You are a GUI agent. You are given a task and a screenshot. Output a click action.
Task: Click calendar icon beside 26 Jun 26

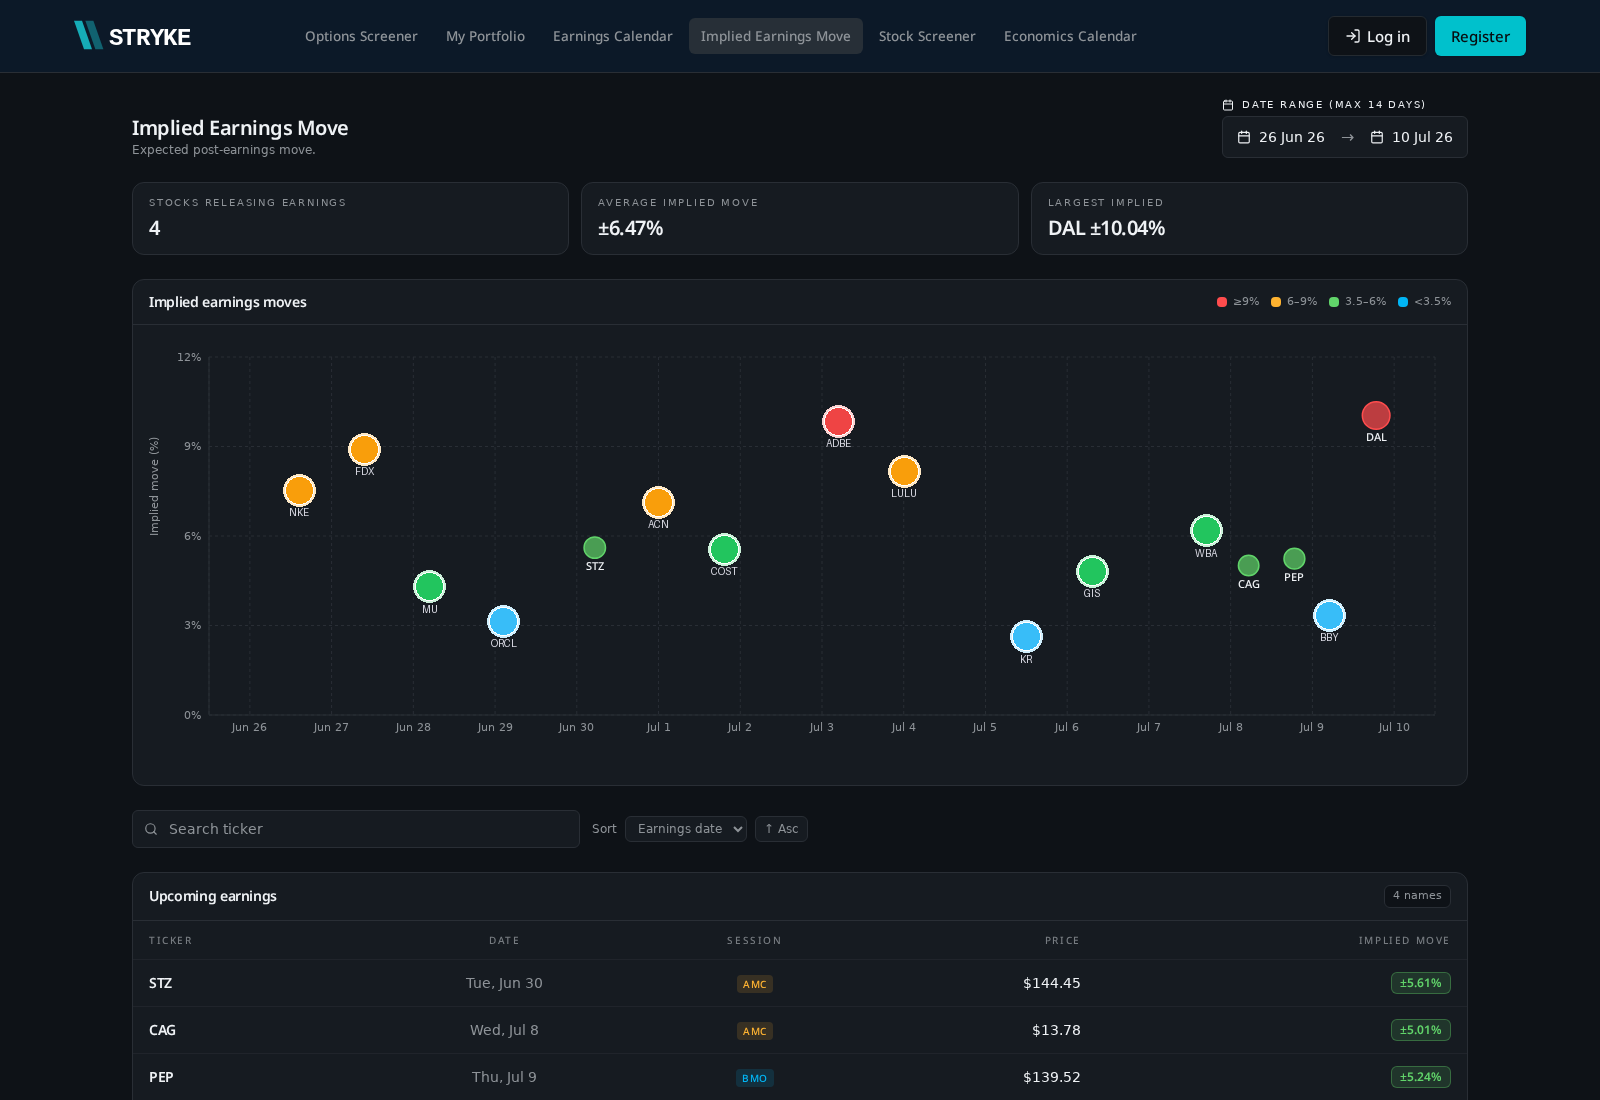[x=1244, y=137]
